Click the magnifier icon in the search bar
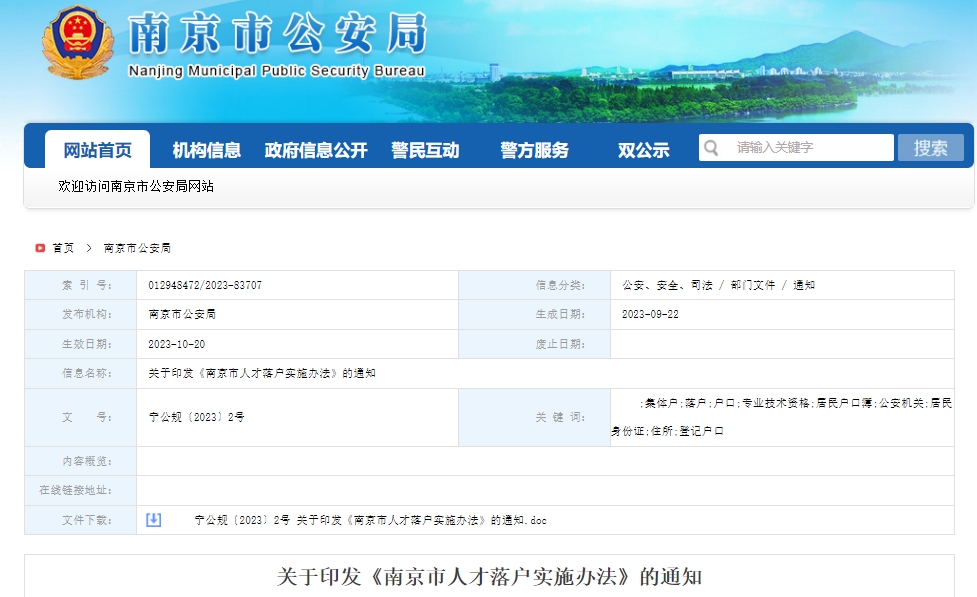 click(712, 146)
